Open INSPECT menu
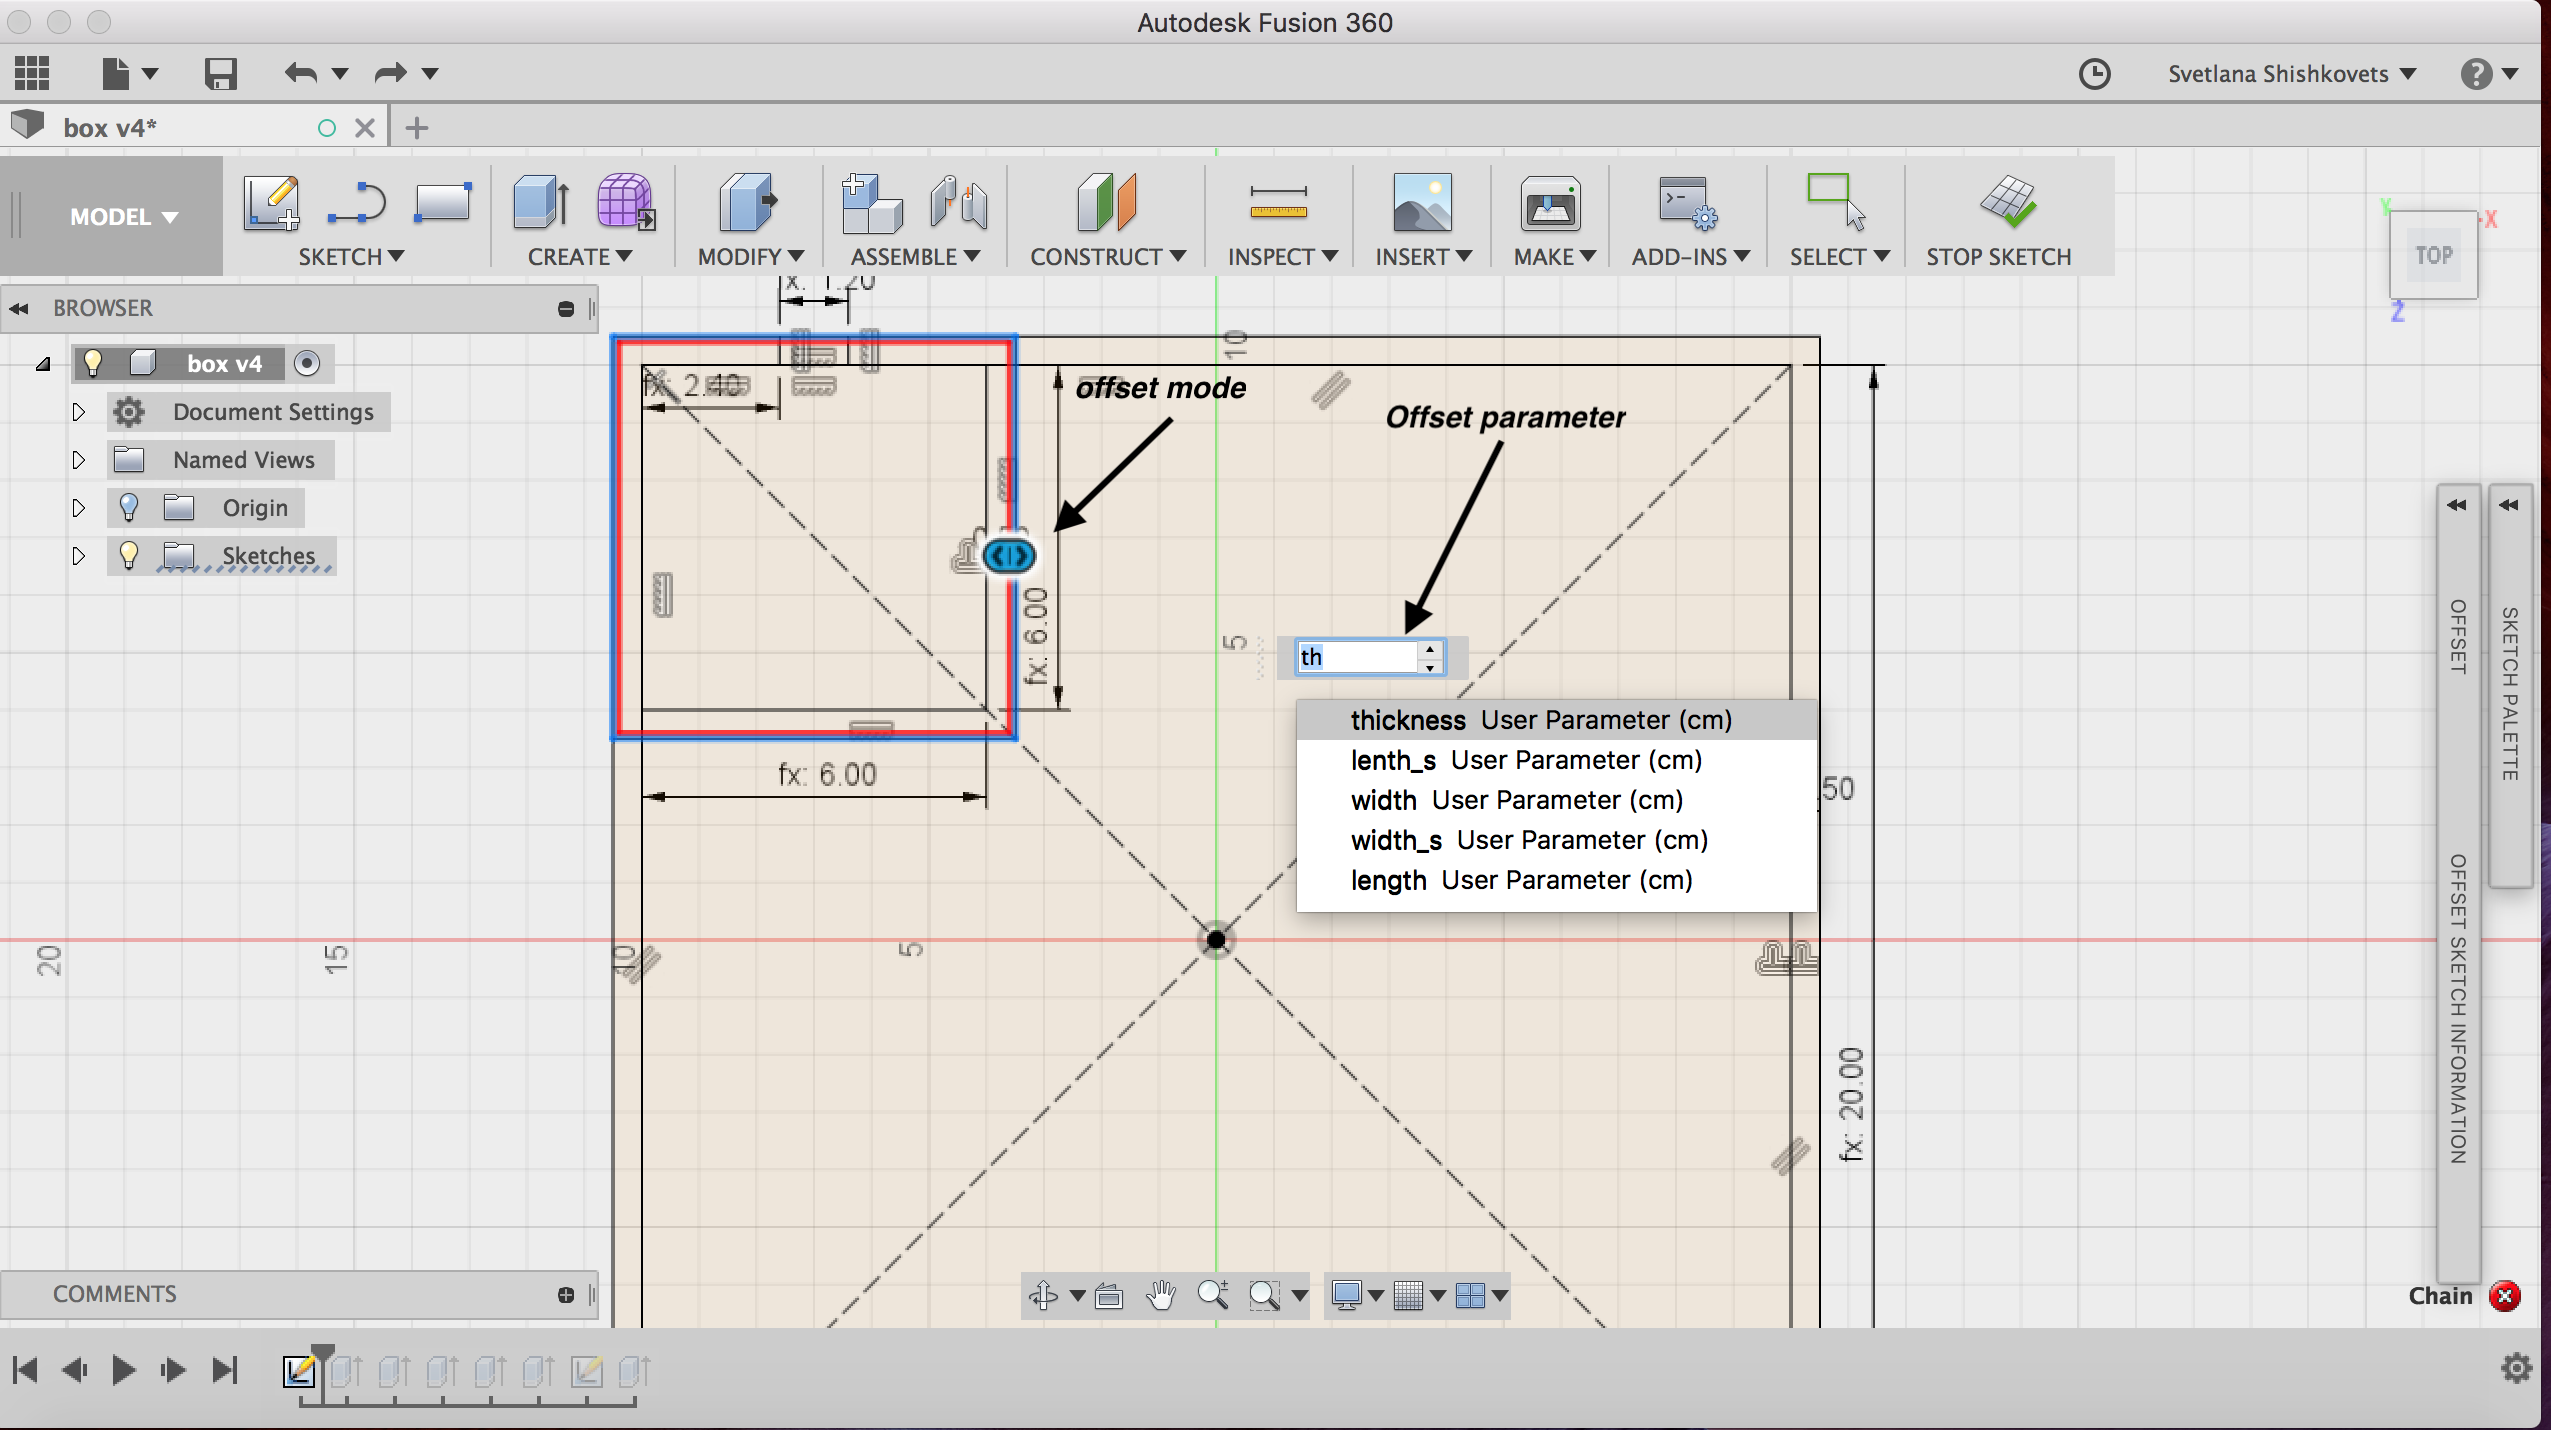2551x1430 pixels. click(1282, 256)
